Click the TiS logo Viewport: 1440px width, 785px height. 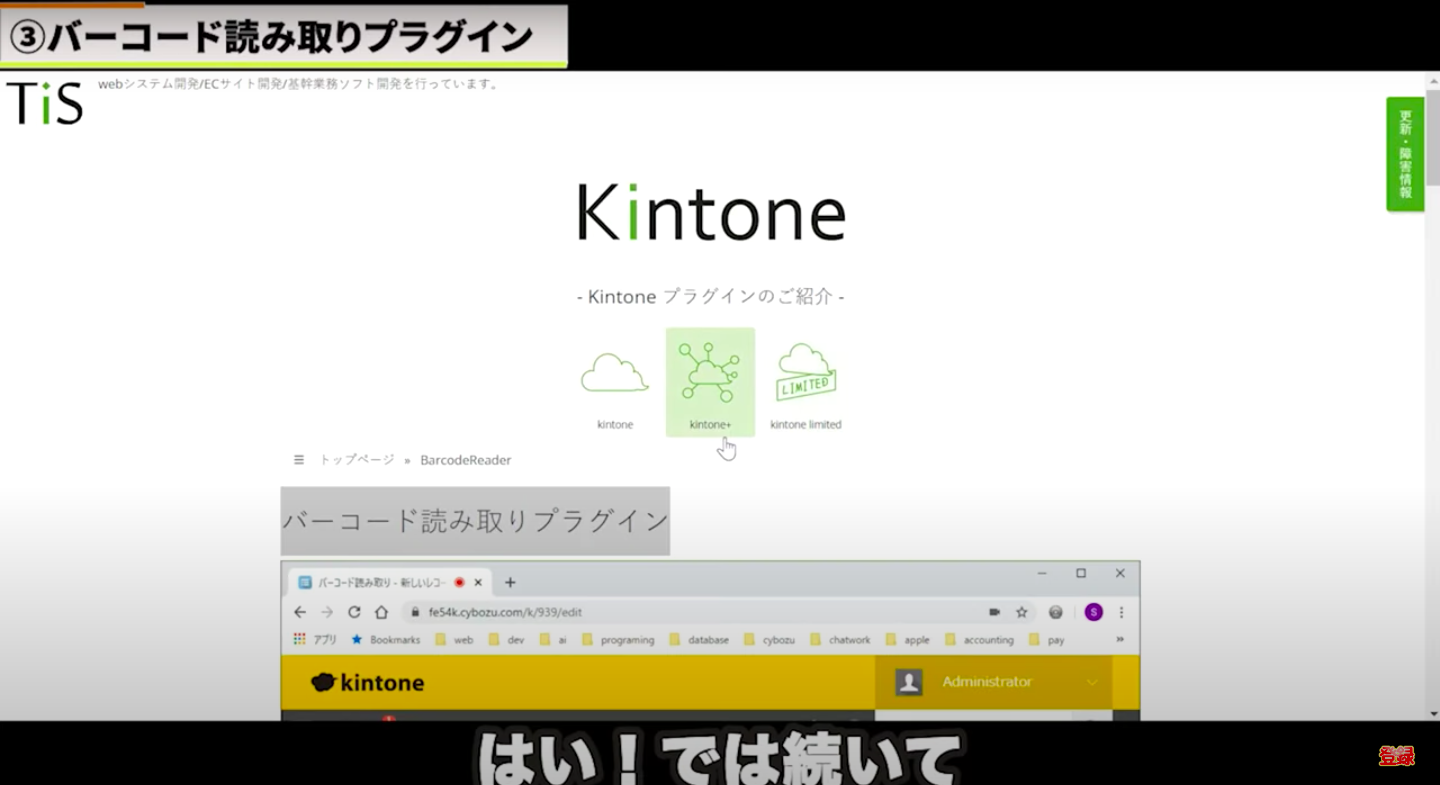point(45,103)
